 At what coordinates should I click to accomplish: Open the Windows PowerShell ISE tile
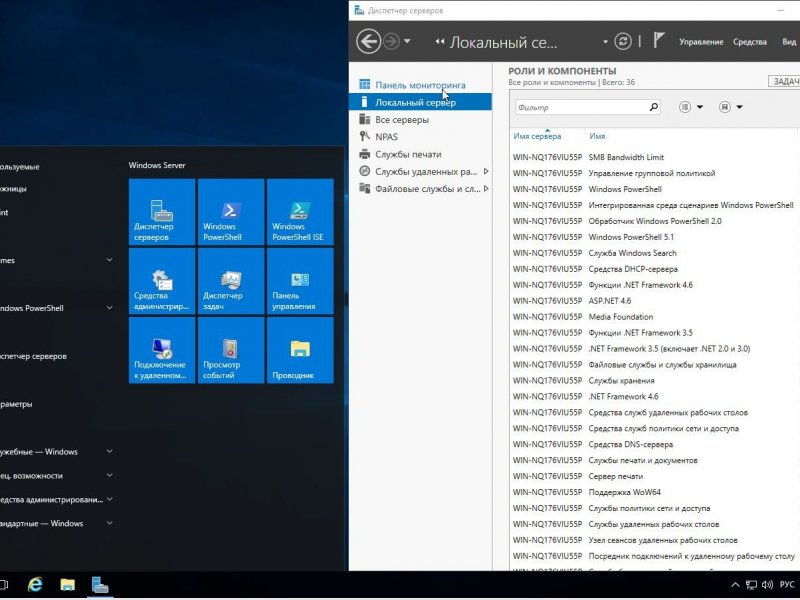pos(300,212)
